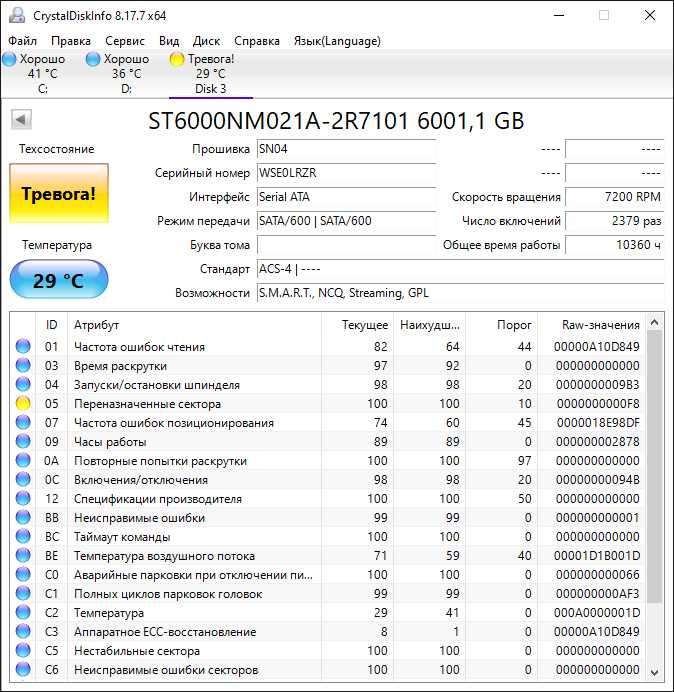674x692 pixels.
Task: Click the blue status orb for attribute 04
Action: coord(23,384)
